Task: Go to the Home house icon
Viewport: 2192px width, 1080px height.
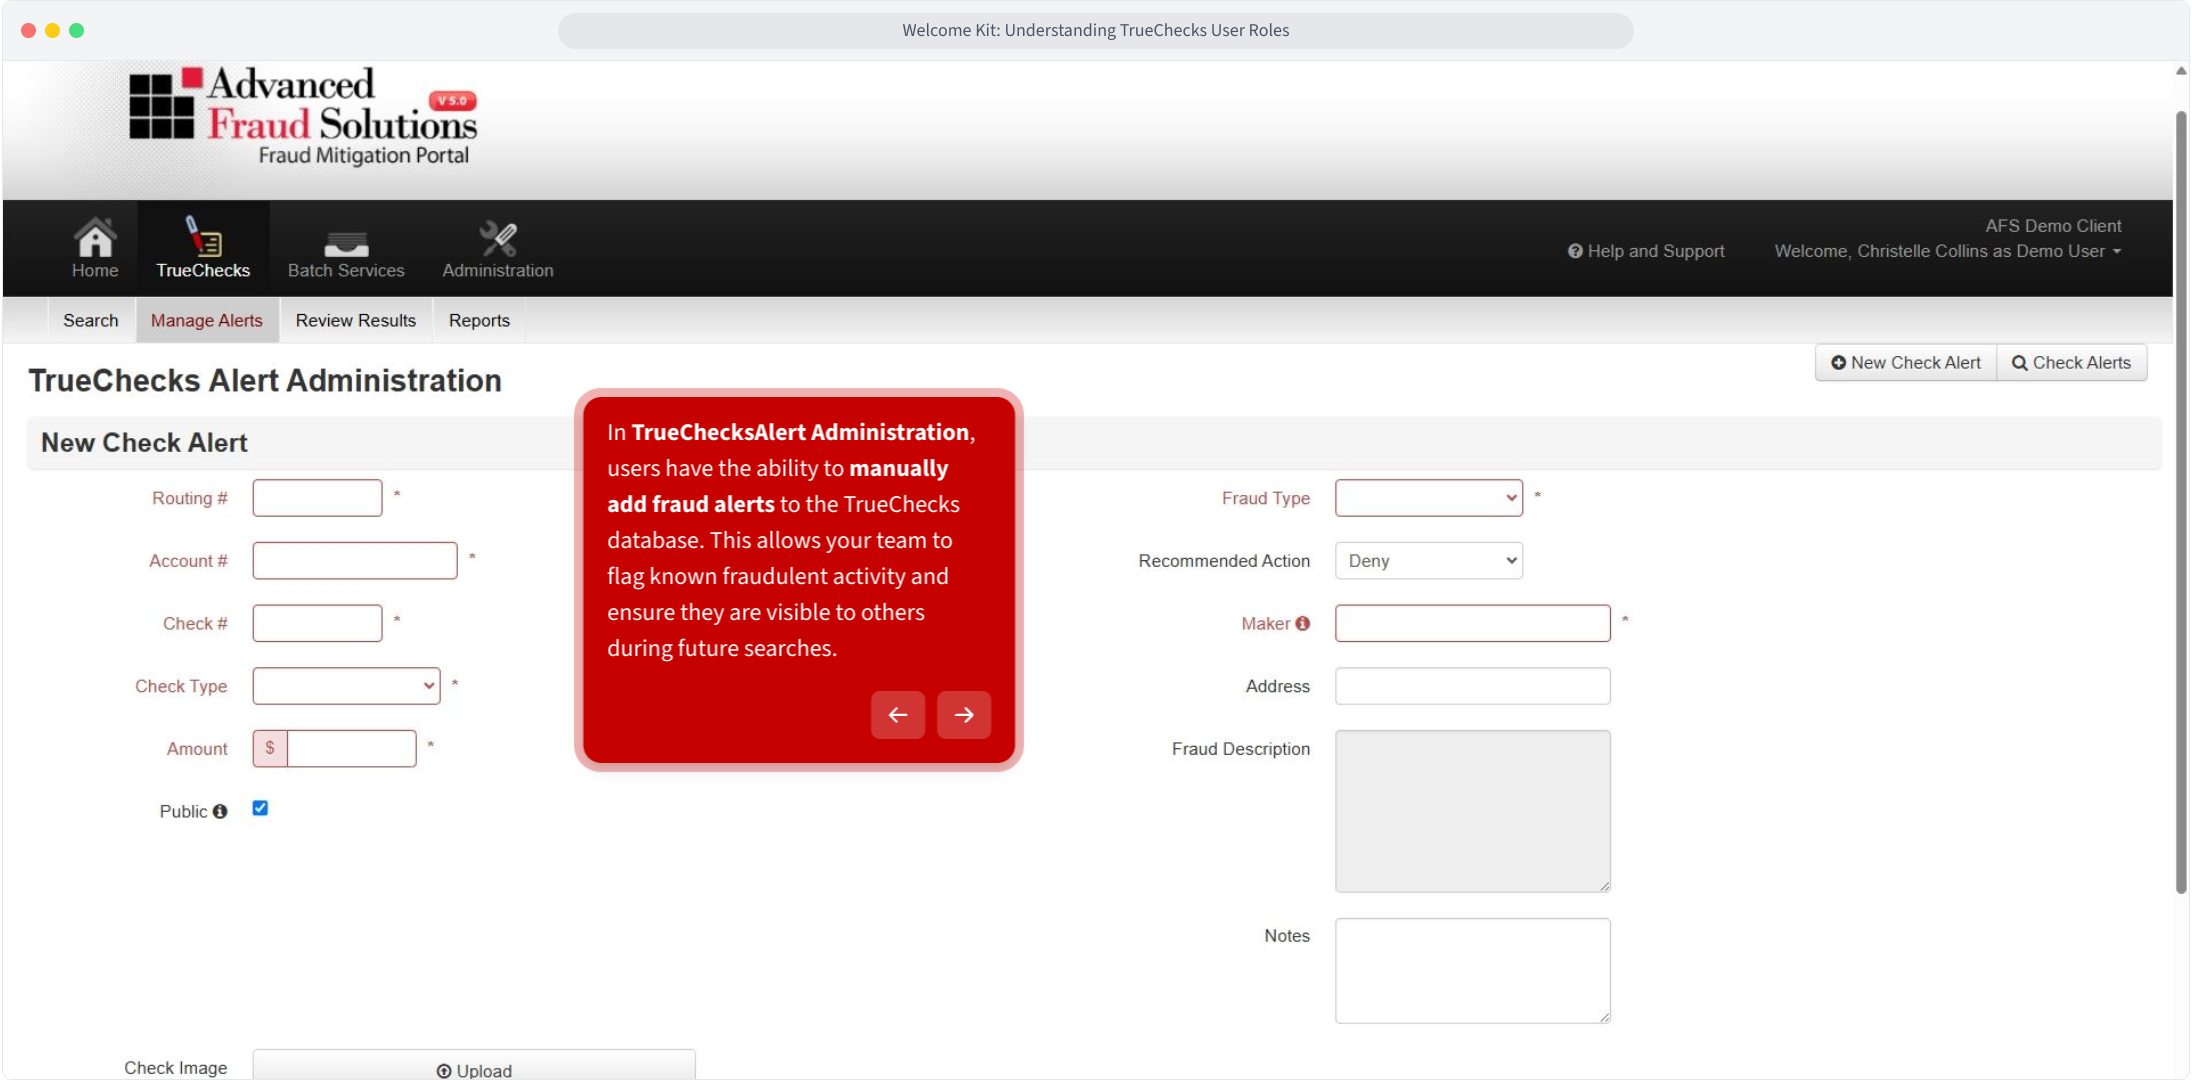Action: pyautogui.click(x=95, y=238)
